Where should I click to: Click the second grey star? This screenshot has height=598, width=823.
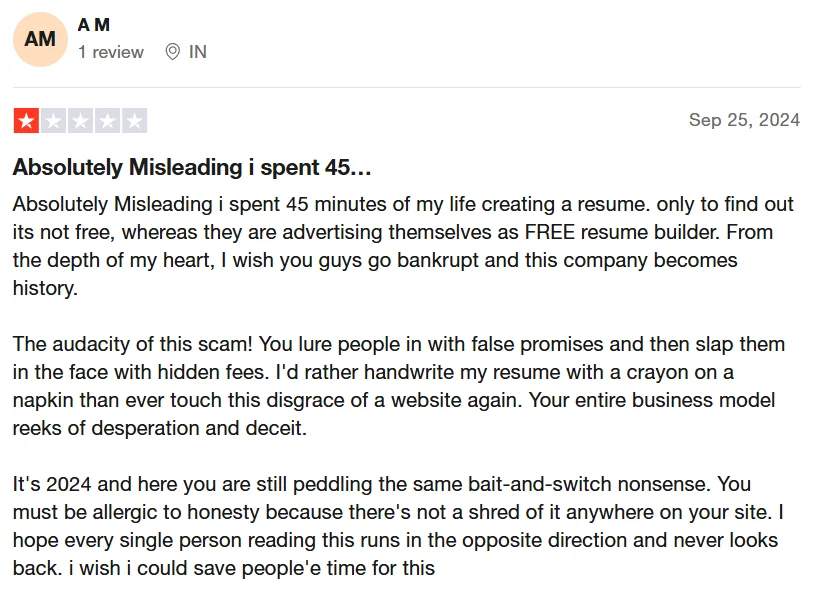click(54, 121)
